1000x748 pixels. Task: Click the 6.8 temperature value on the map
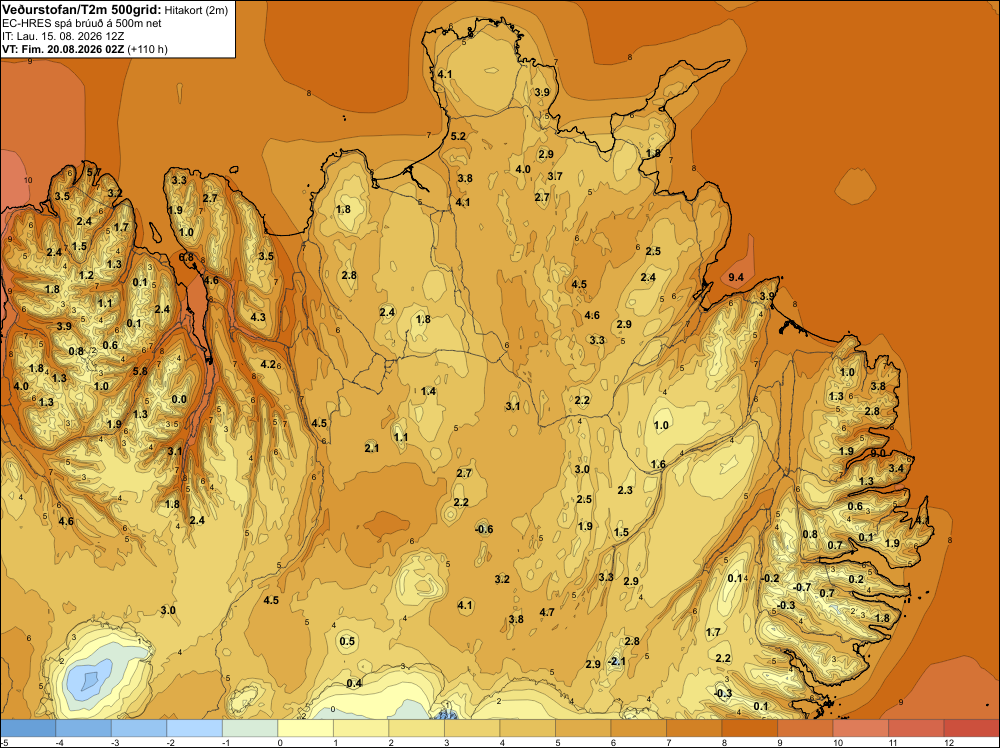tap(186, 257)
